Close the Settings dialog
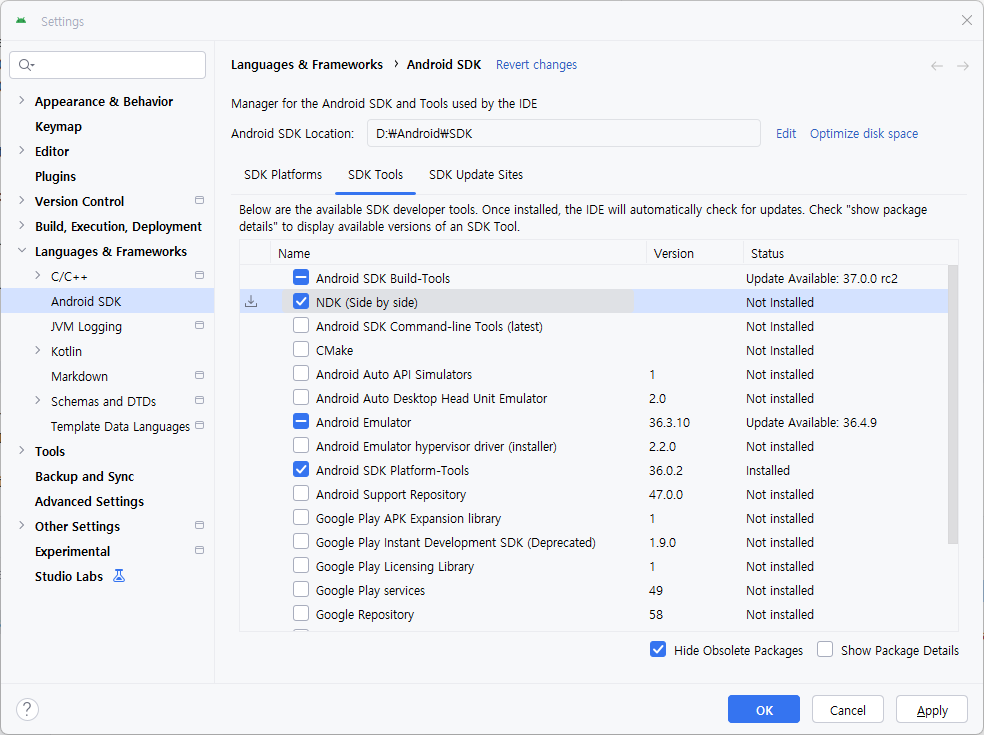The width and height of the screenshot is (984, 735). click(x=966, y=20)
